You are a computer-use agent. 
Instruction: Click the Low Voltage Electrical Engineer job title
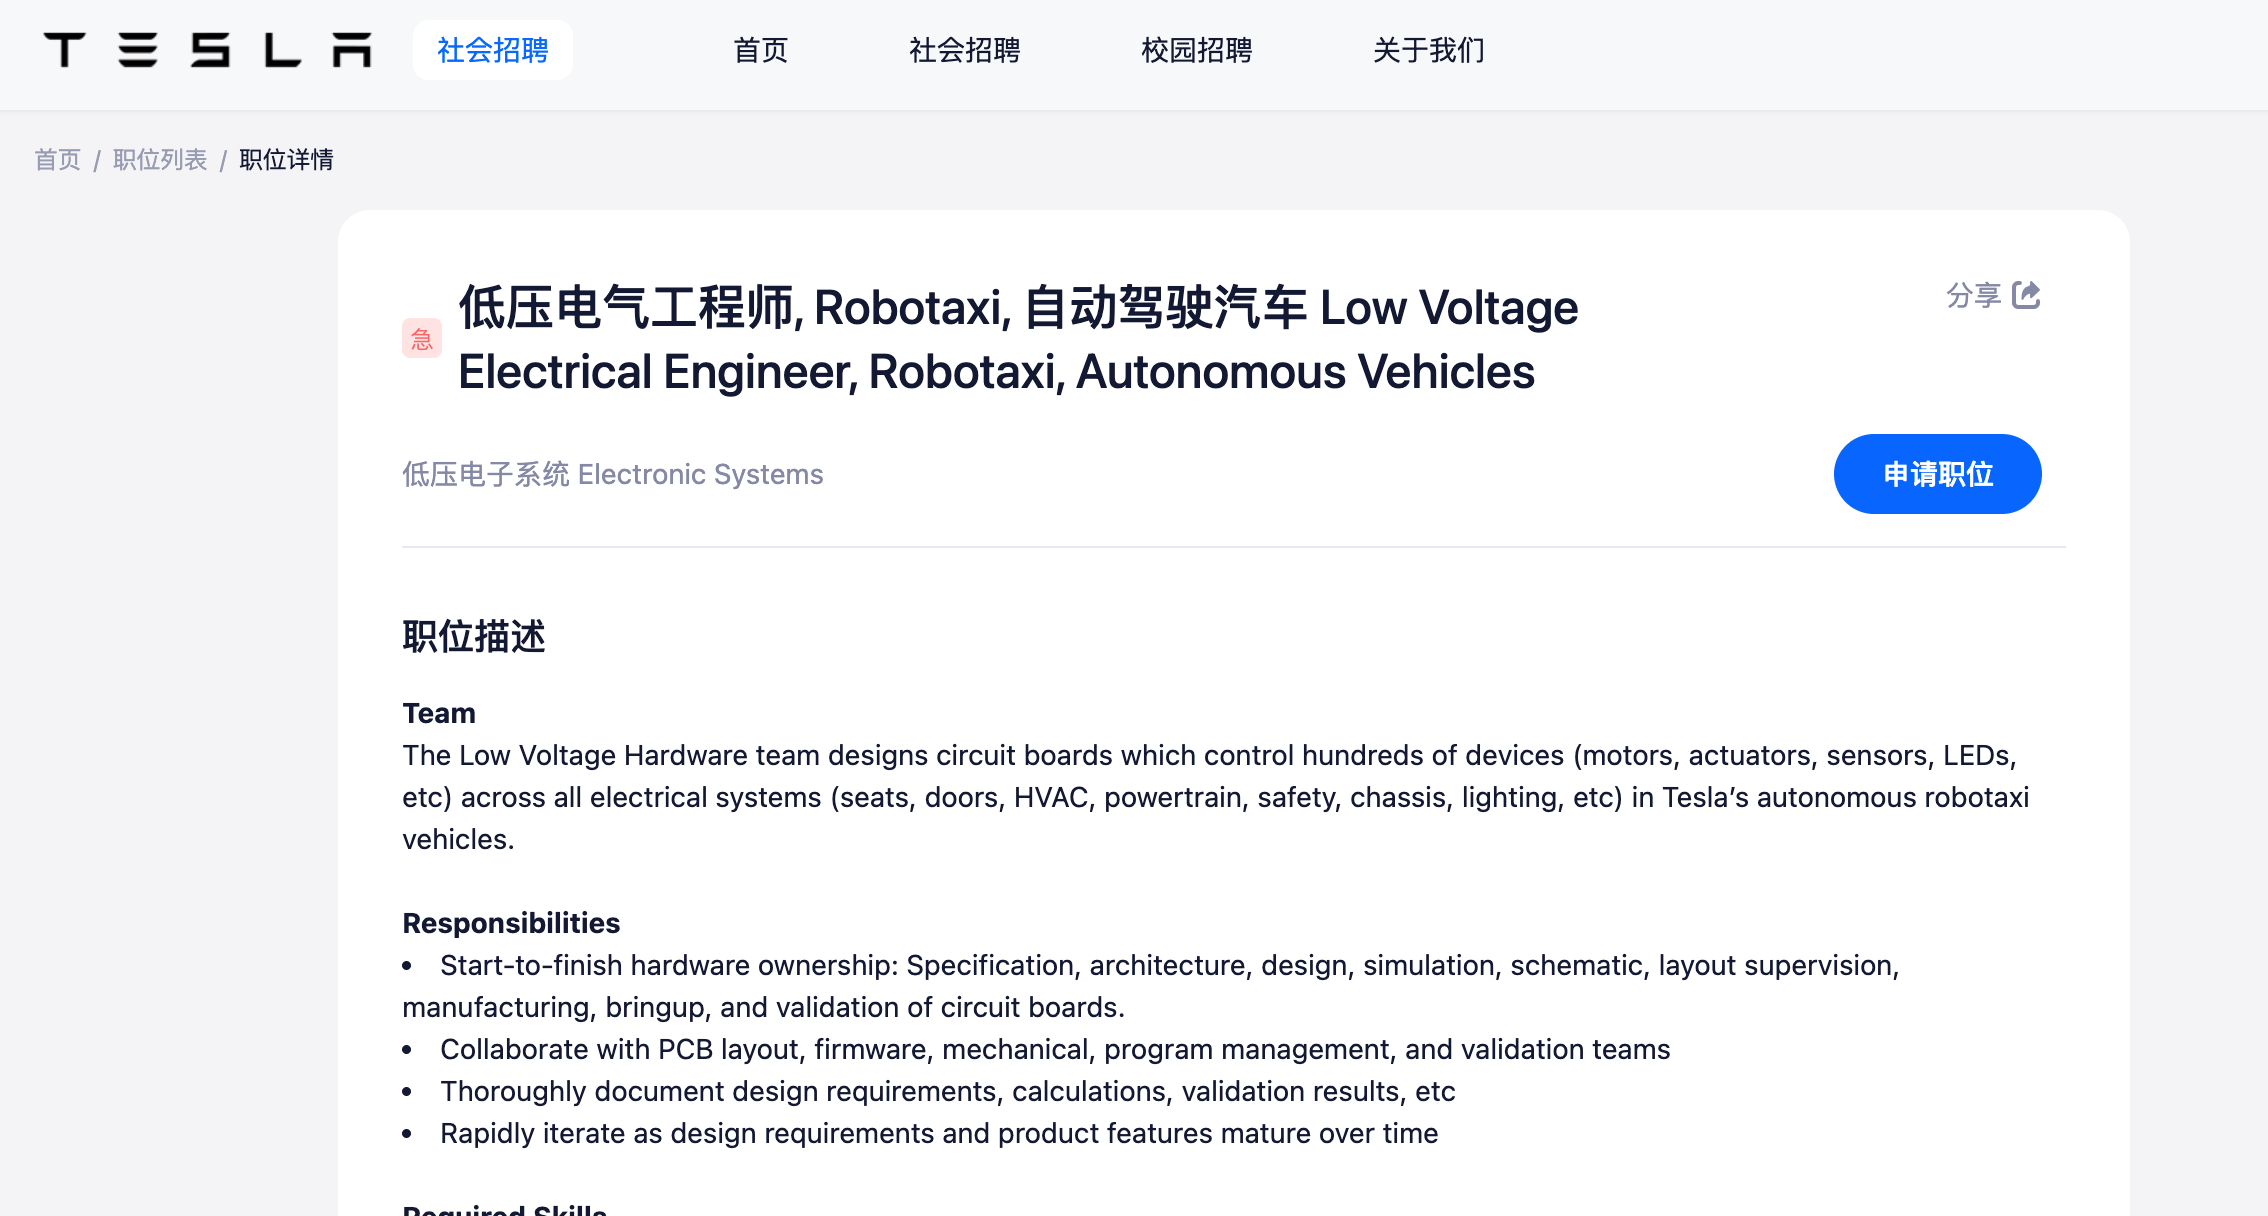pyautogui.click(x=1017, y=339)
